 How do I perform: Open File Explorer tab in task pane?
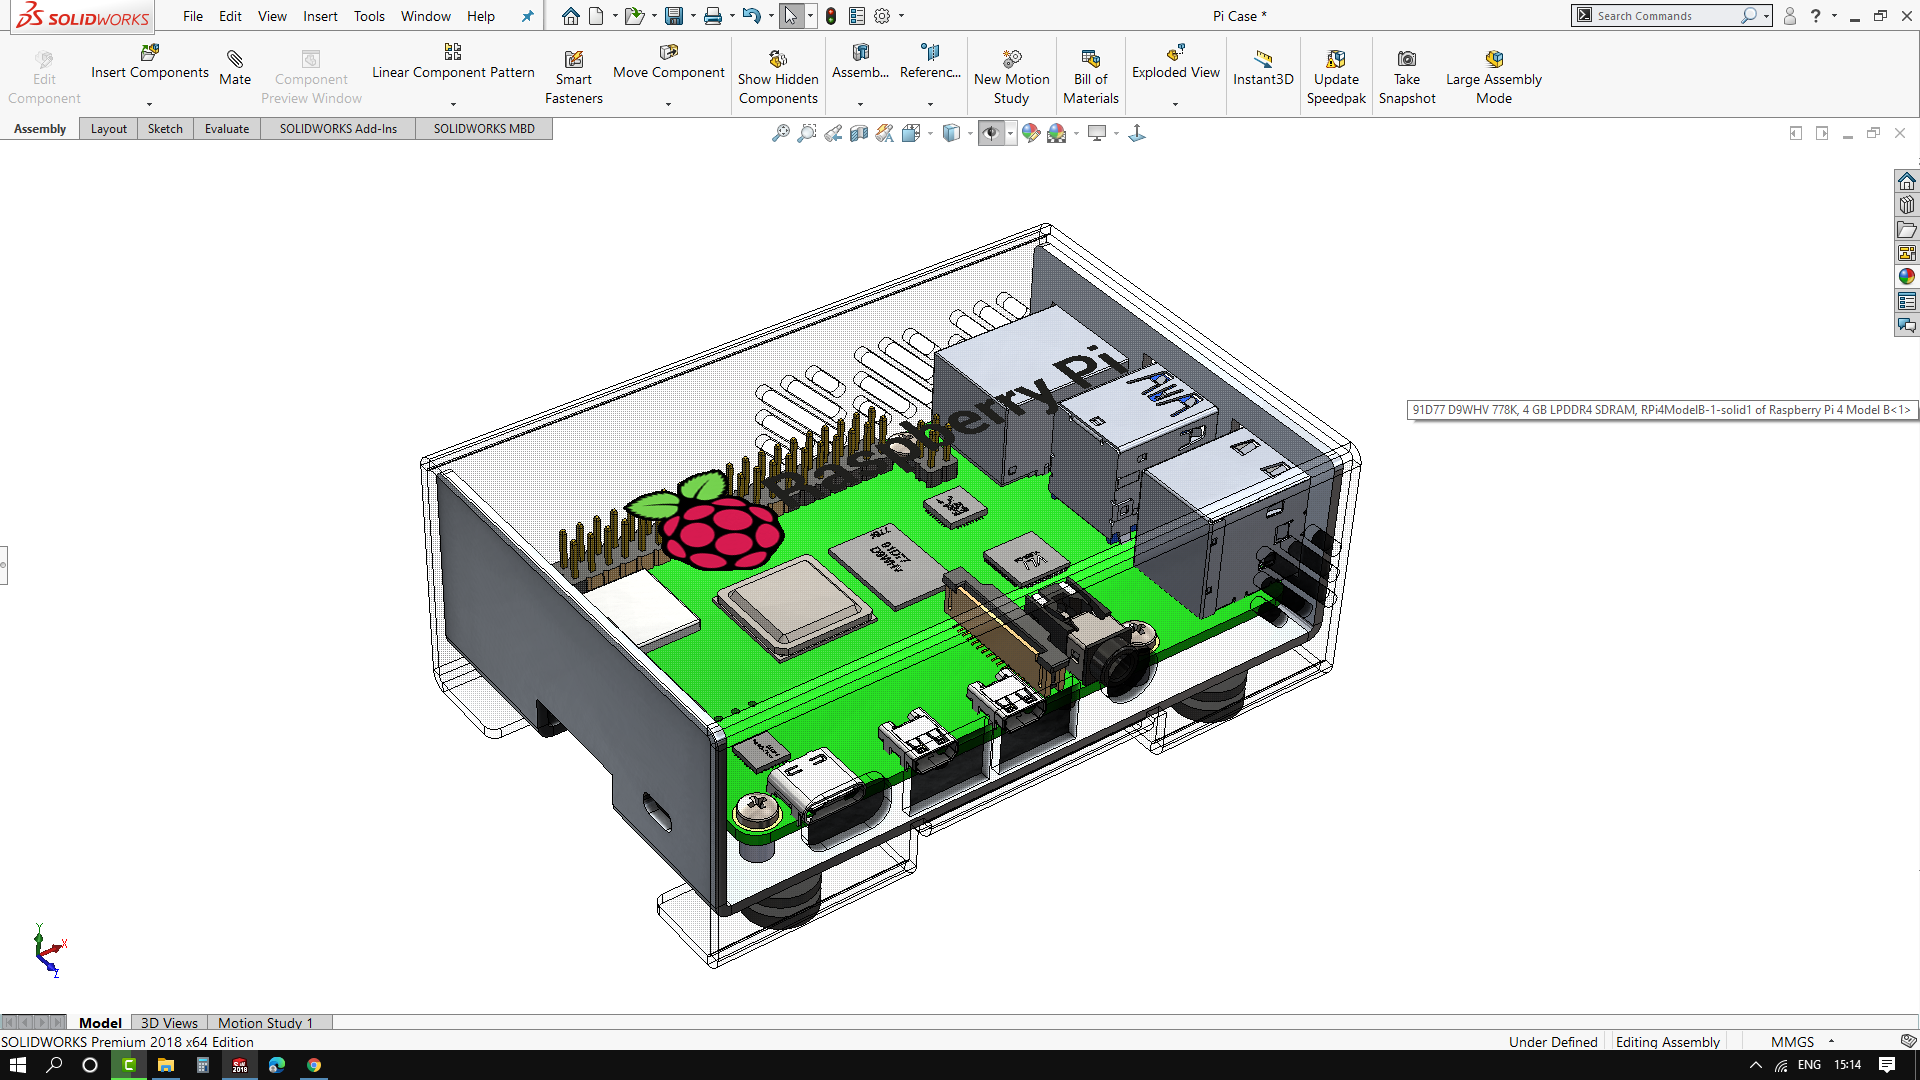(x=1907, y=229)
